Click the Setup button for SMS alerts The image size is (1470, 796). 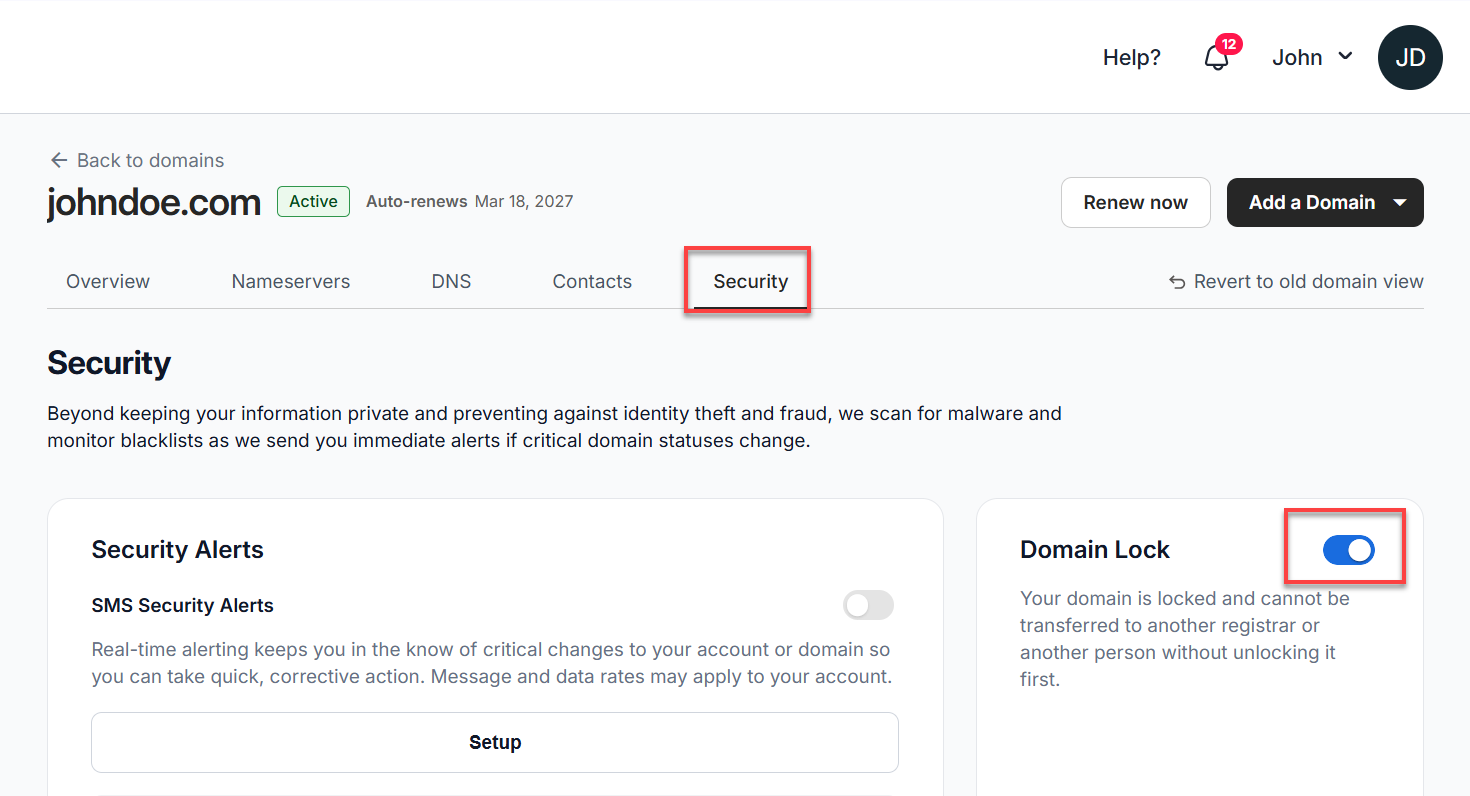[x=495, y=742]
